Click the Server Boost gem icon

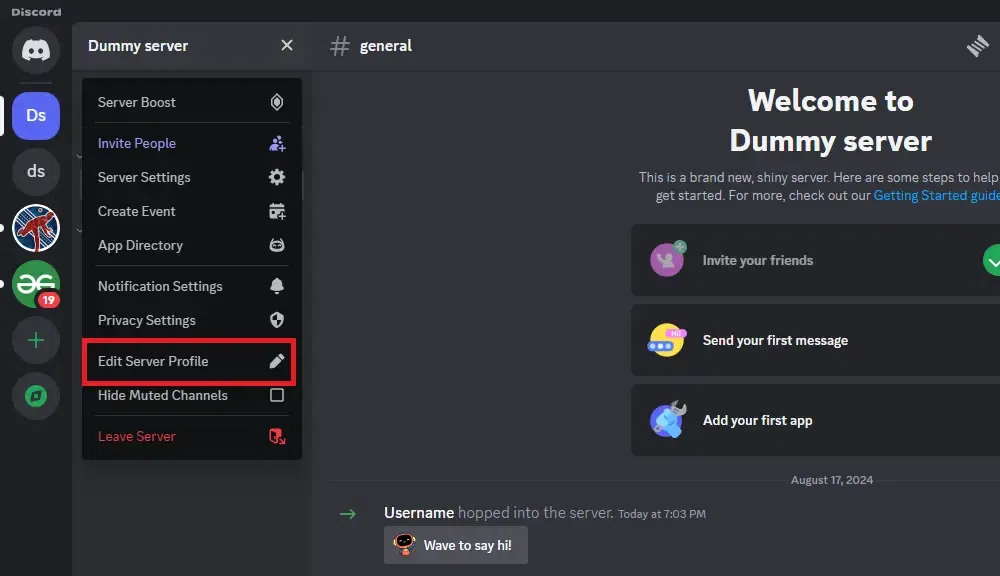click(x=277, y=102)
